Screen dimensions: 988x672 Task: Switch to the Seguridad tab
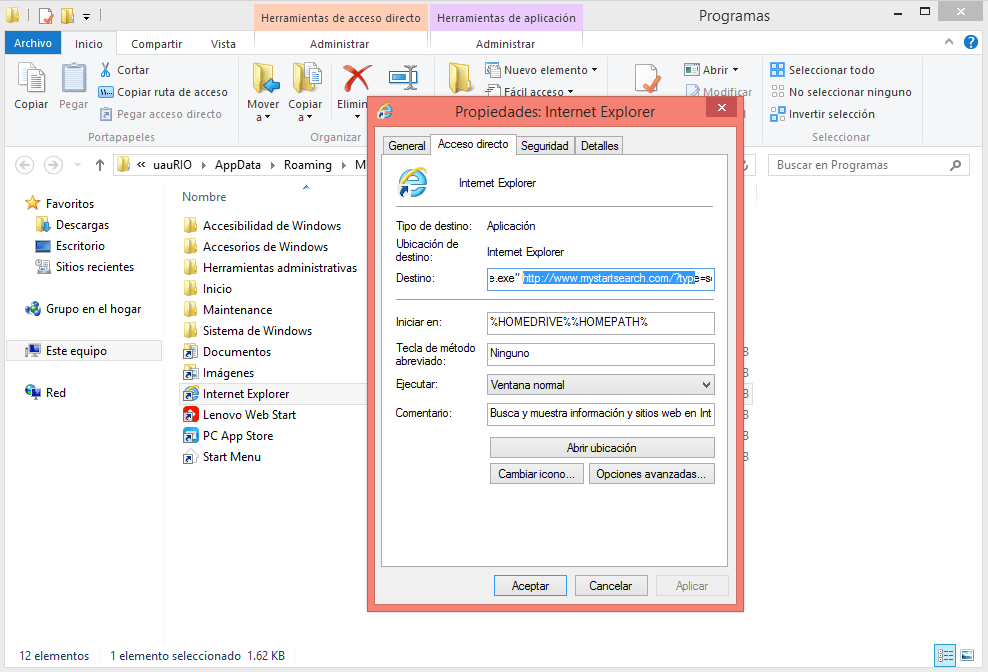(x=544, y=146)
